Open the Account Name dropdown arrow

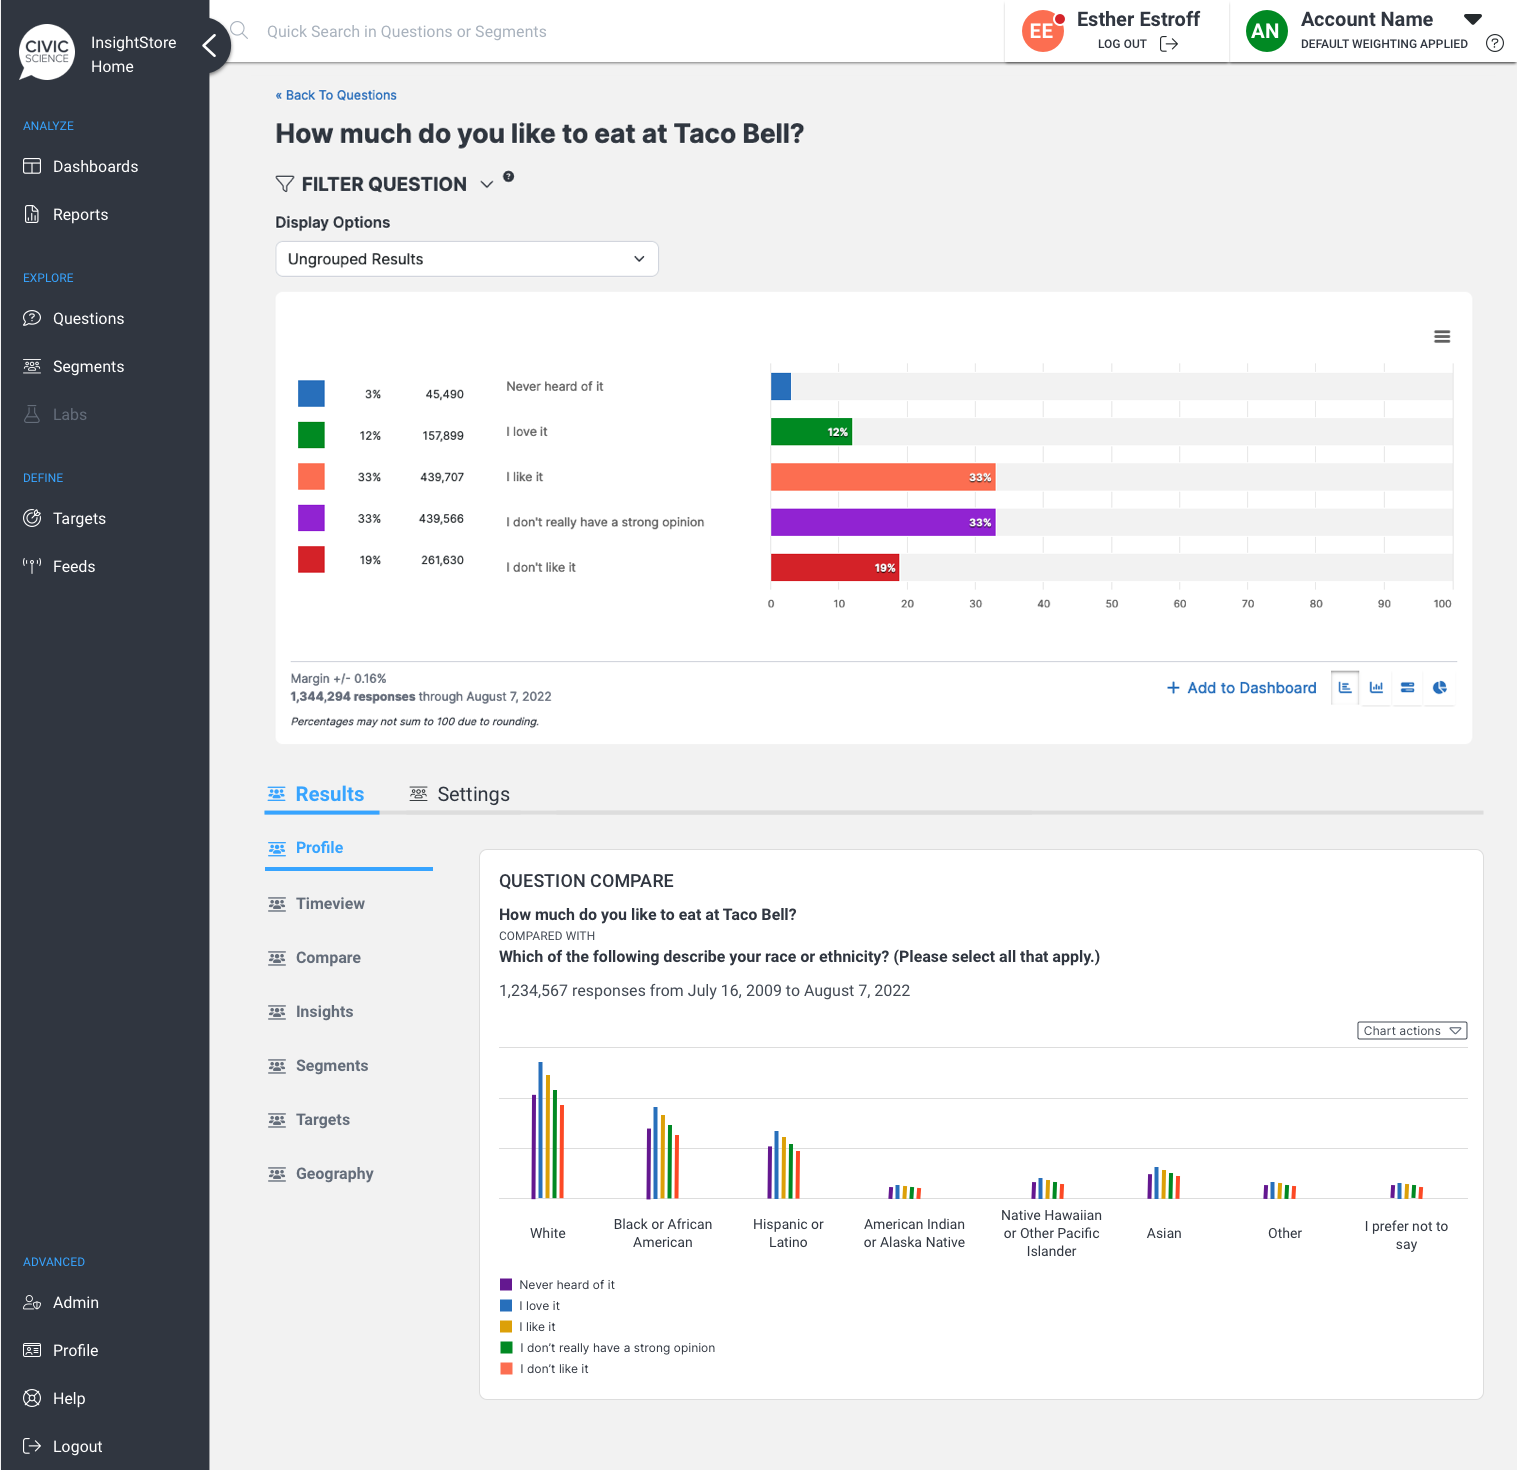tap(1473, 19)
